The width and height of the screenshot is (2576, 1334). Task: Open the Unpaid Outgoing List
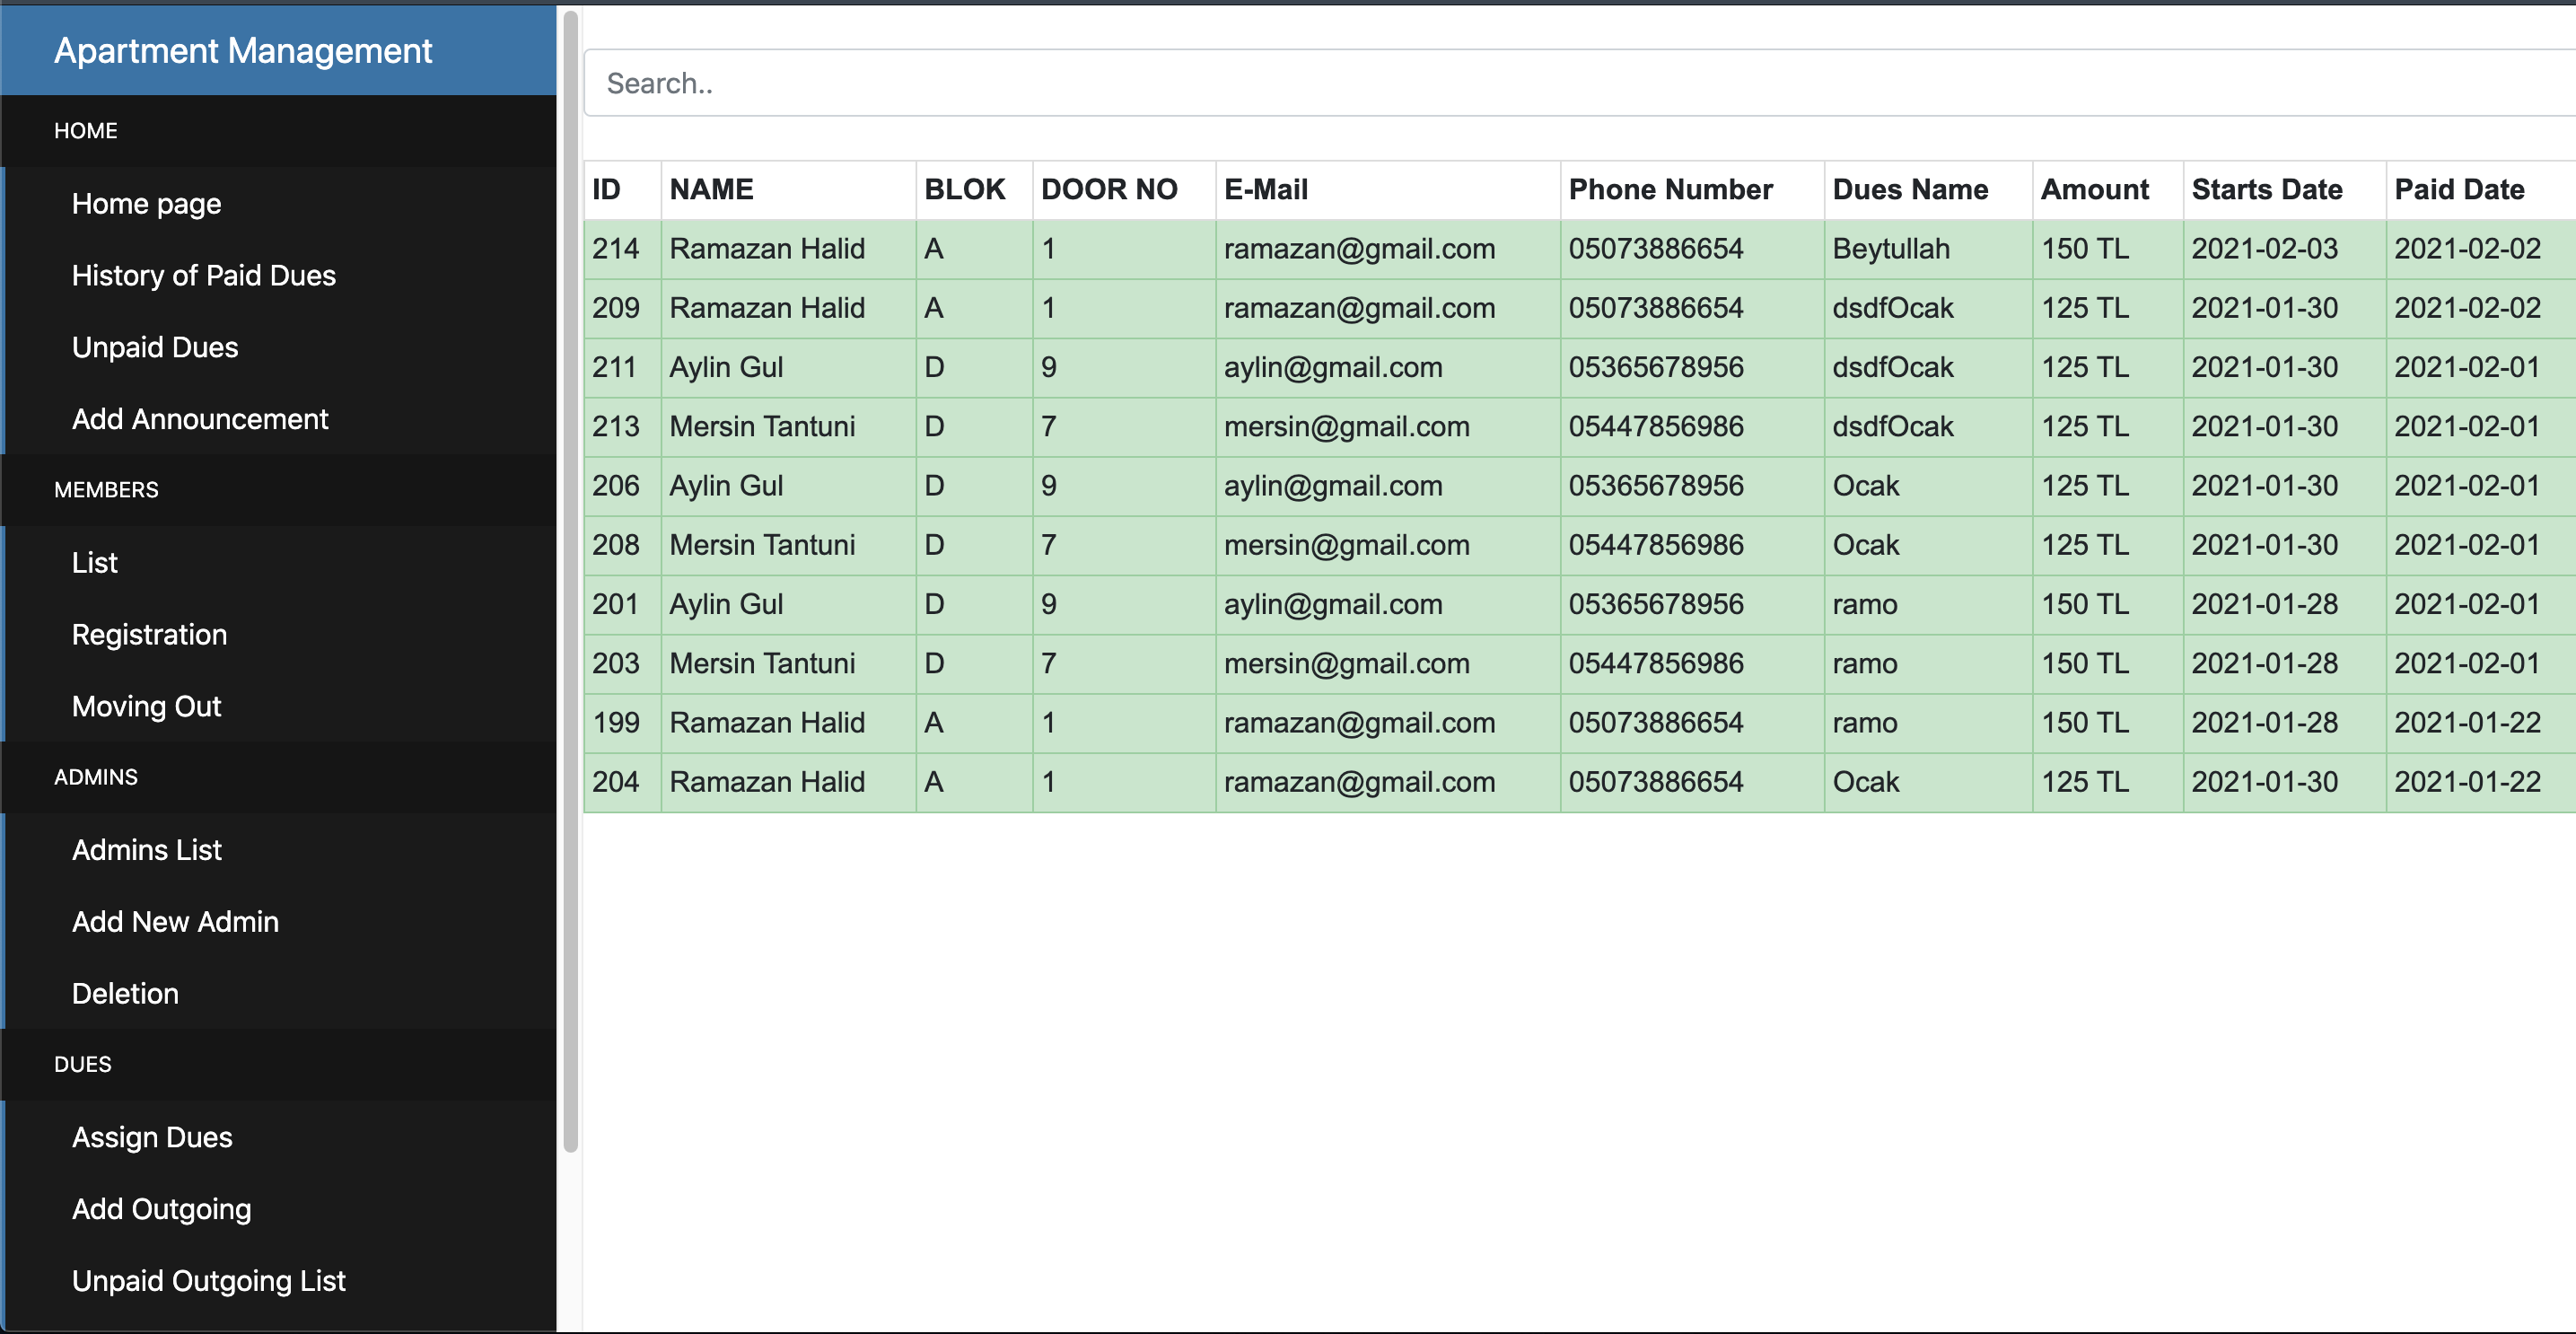pyautogui.click(x=208, y=1281)
